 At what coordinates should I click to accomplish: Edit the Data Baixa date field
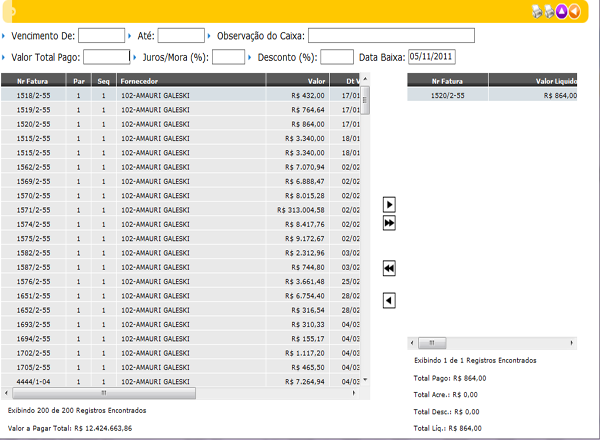431,57
